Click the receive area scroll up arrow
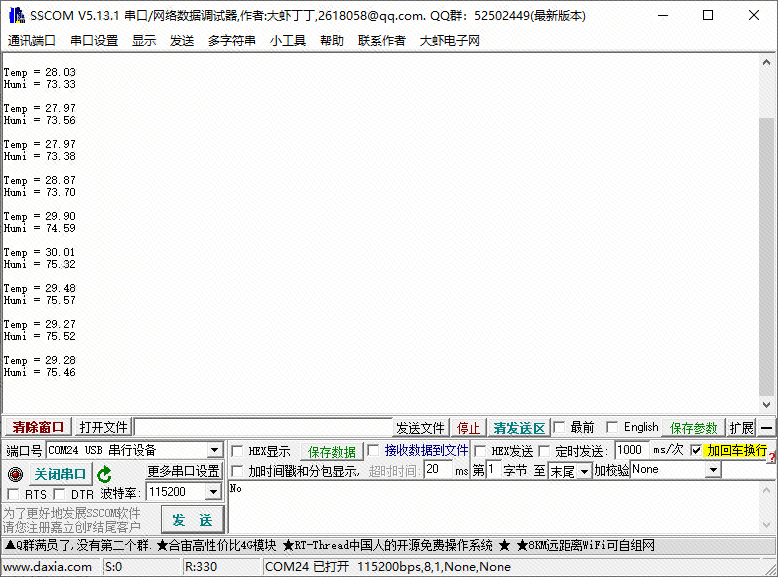 click(767, 63)
